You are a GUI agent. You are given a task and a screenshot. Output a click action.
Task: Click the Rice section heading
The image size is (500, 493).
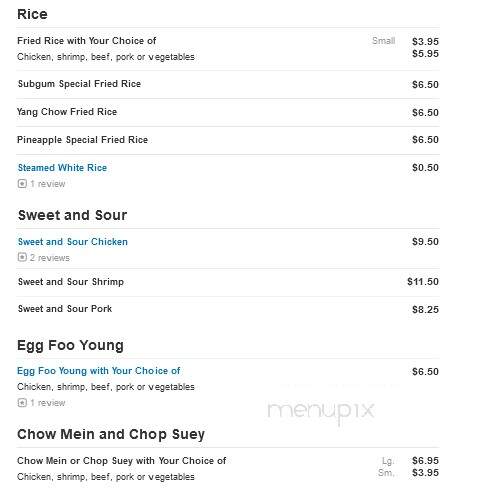coord(32,14)
